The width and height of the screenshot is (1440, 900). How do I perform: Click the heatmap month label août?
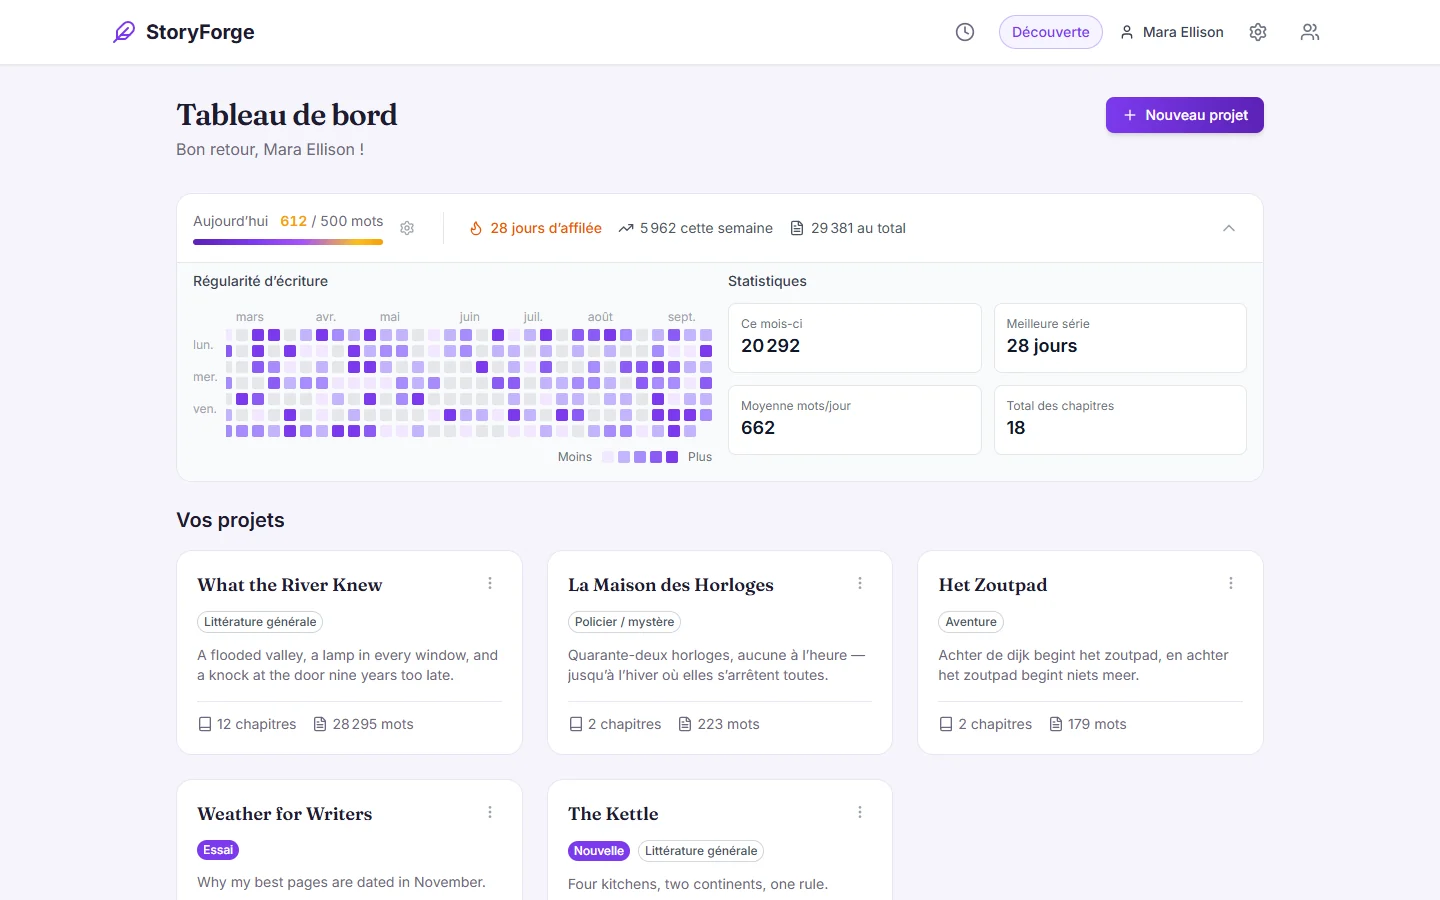click(600, 317)
